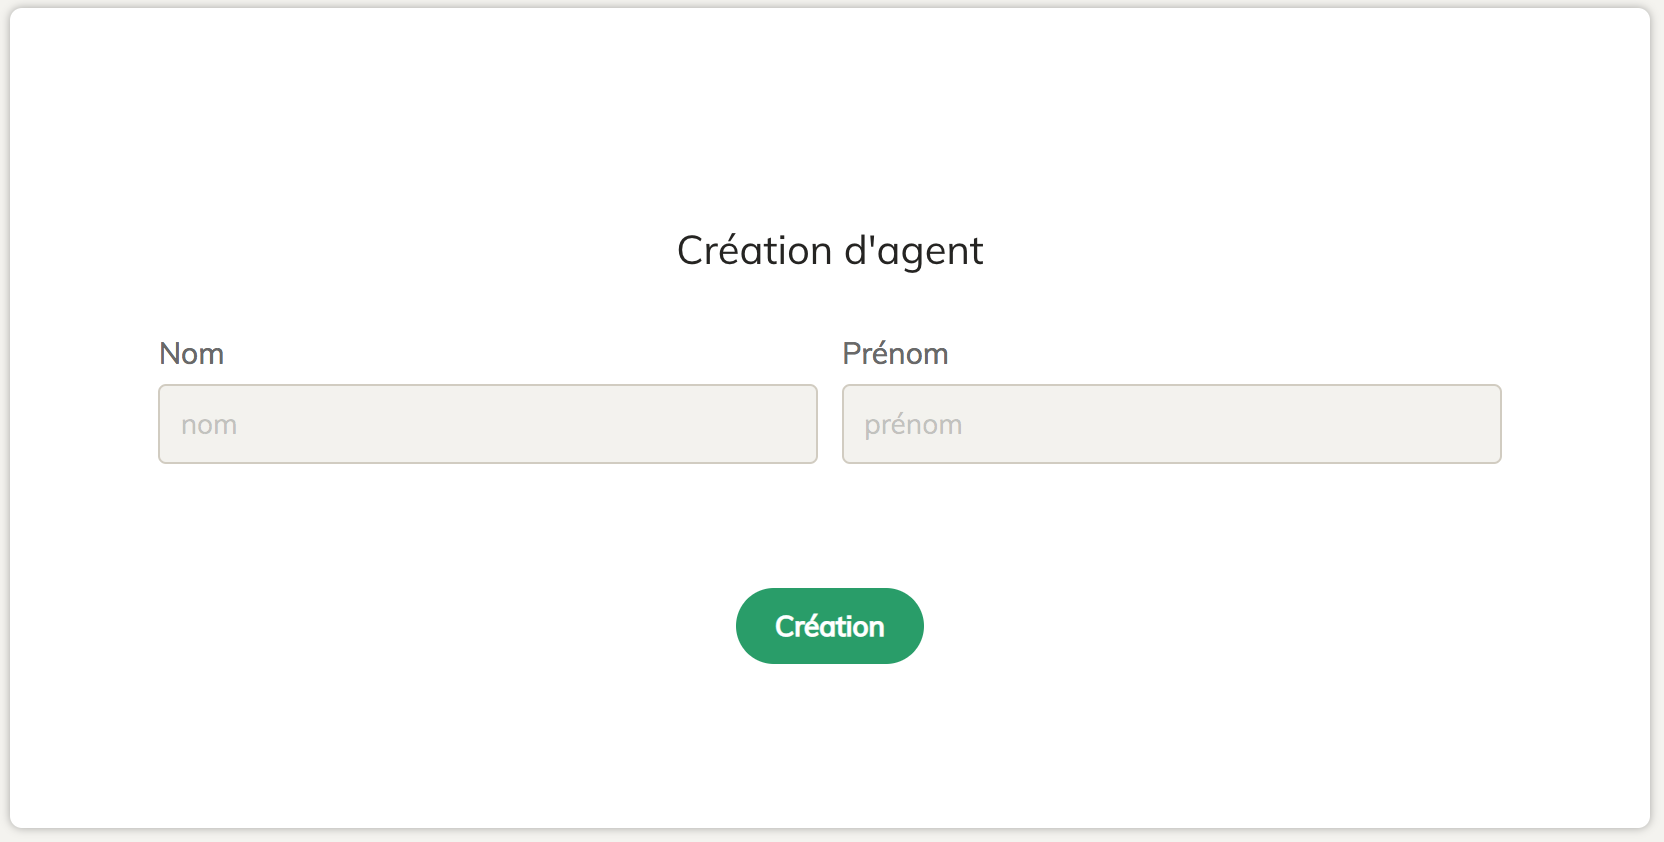Select the last name input box
This screenshot has height=842, width=1664.
(488, 424)
